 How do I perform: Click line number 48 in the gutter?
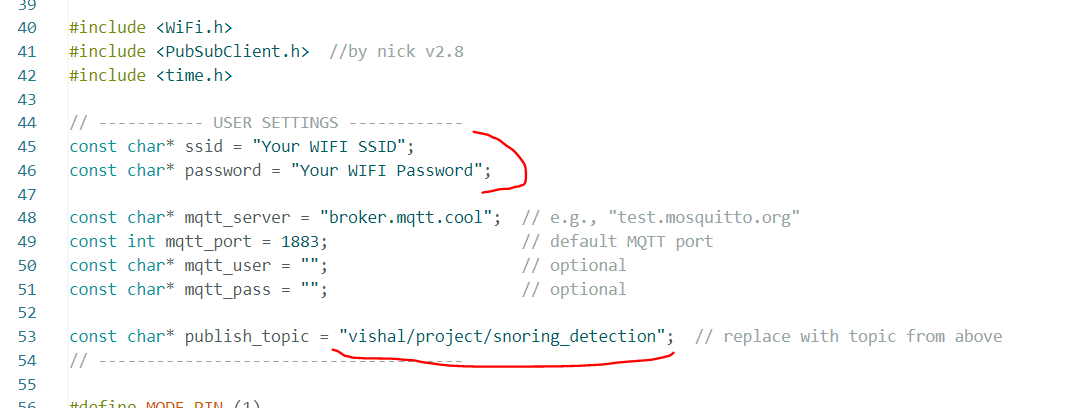[27, 218]
